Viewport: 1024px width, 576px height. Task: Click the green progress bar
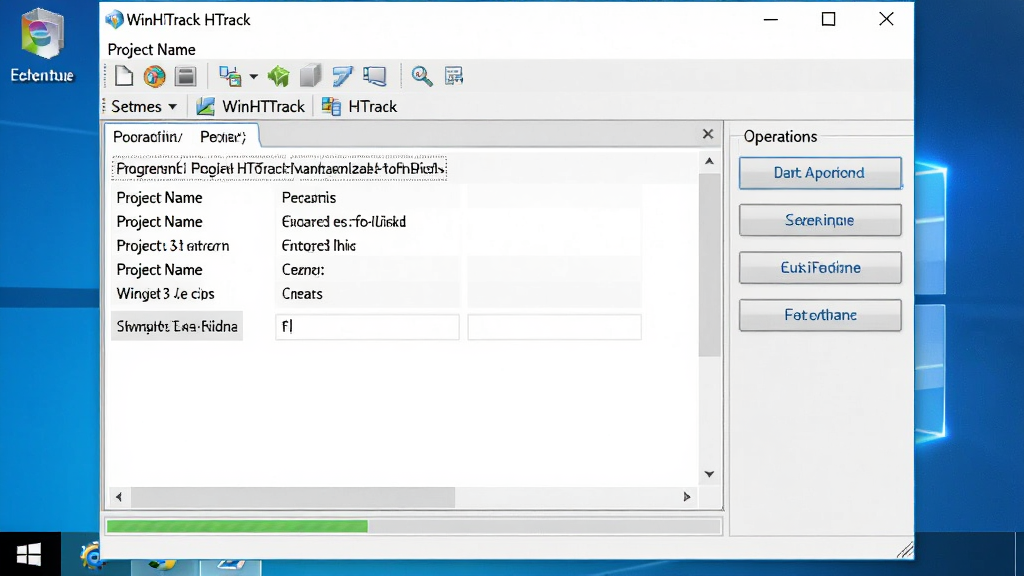[x=237, y=526]
